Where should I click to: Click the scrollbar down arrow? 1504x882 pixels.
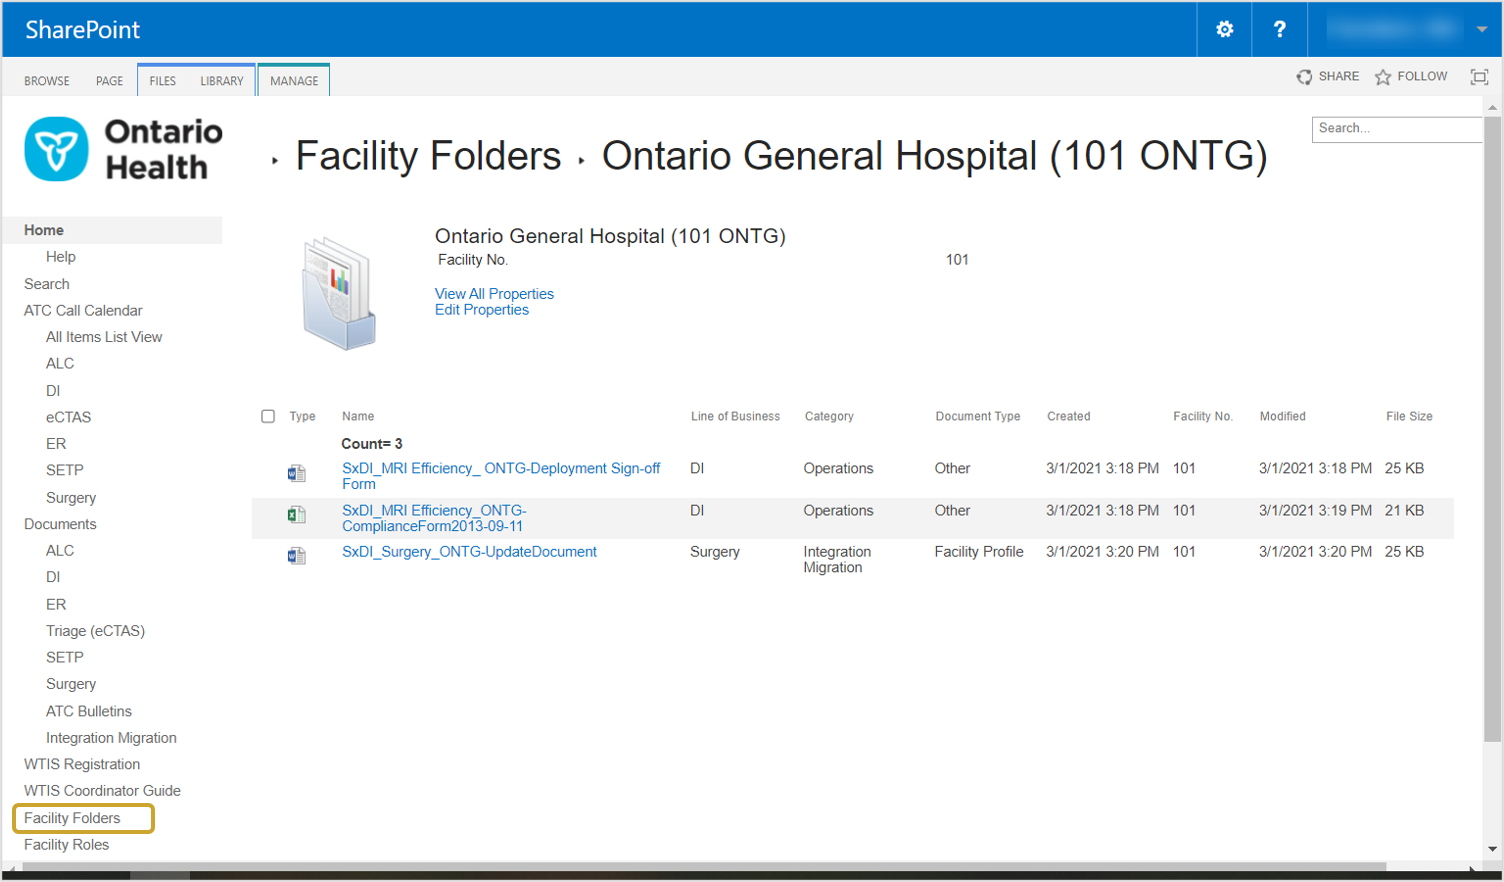[x=1492, y=849]
